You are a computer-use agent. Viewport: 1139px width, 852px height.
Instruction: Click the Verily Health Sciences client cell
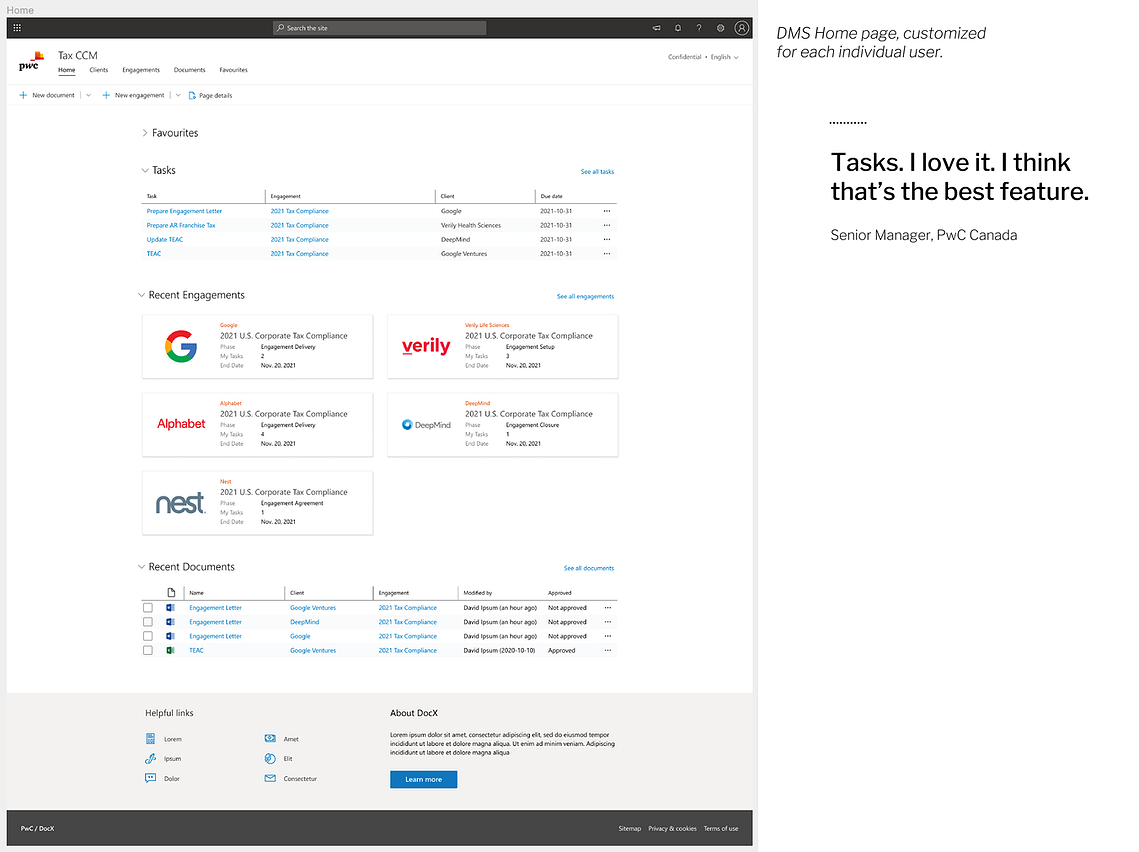(x=471, y=225)
